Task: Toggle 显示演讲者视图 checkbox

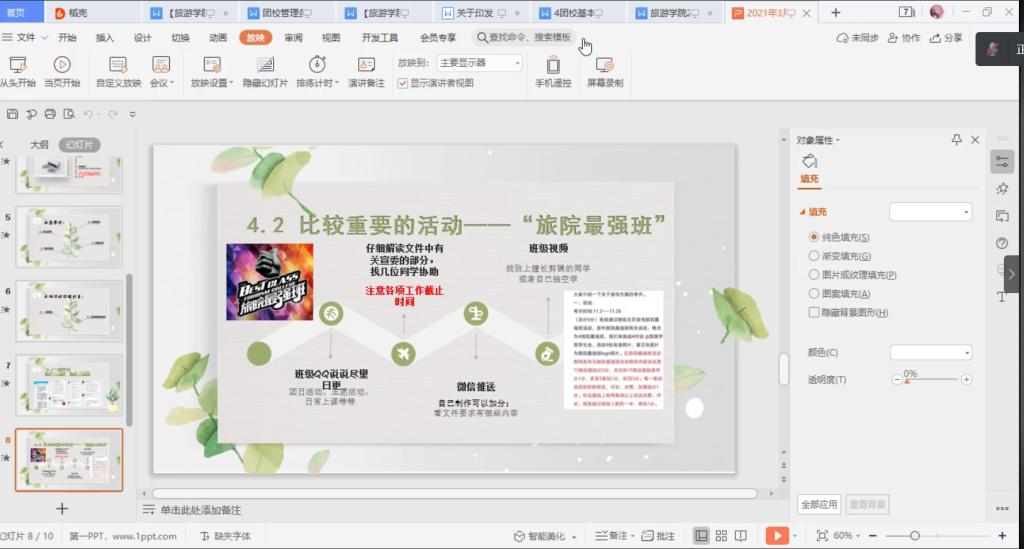Action: 403,83
